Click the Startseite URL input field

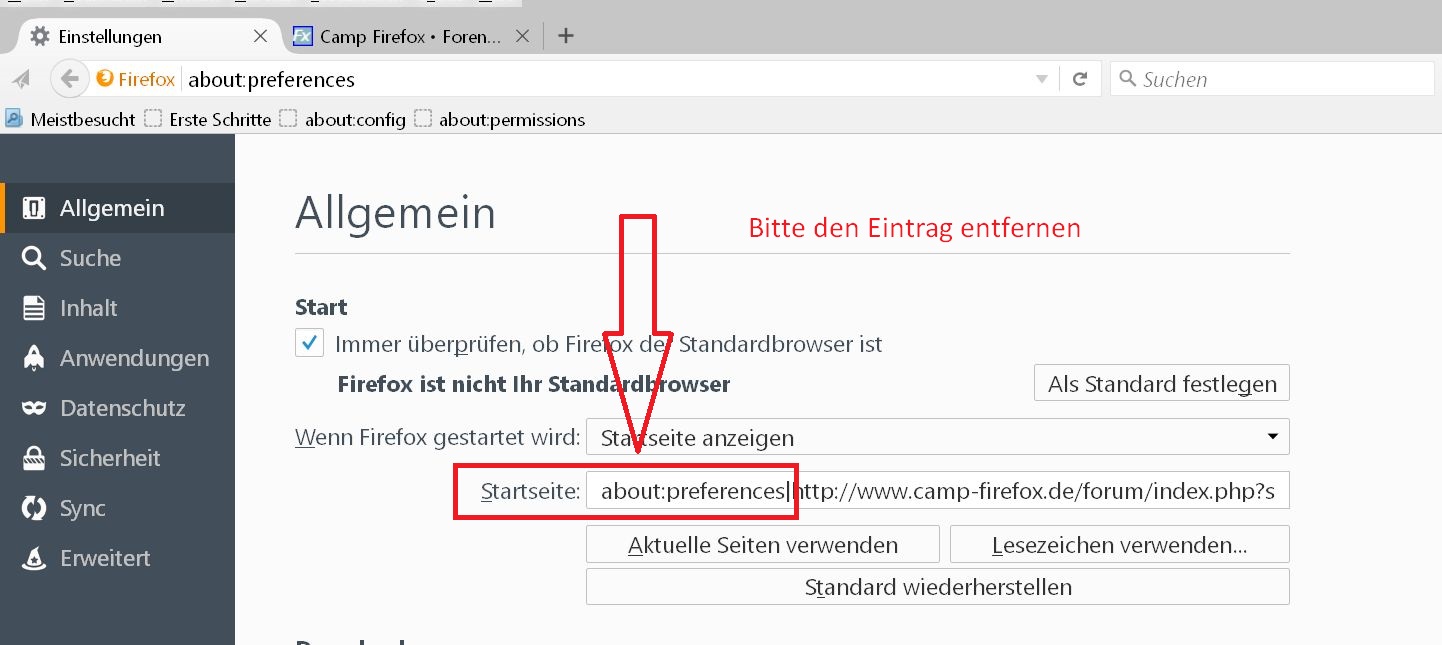[937, 491]
